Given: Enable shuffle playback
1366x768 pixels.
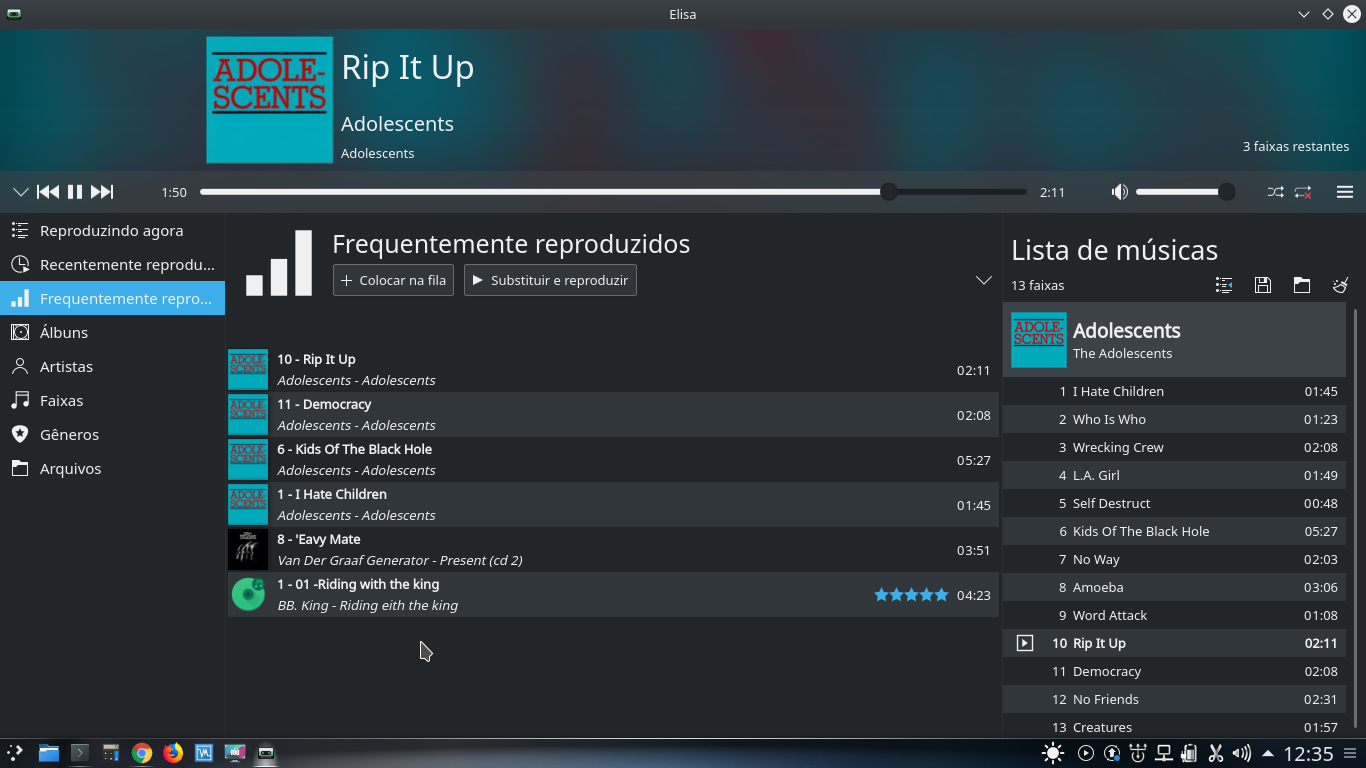Looking at the screenshot, I should coord(1275,192).
